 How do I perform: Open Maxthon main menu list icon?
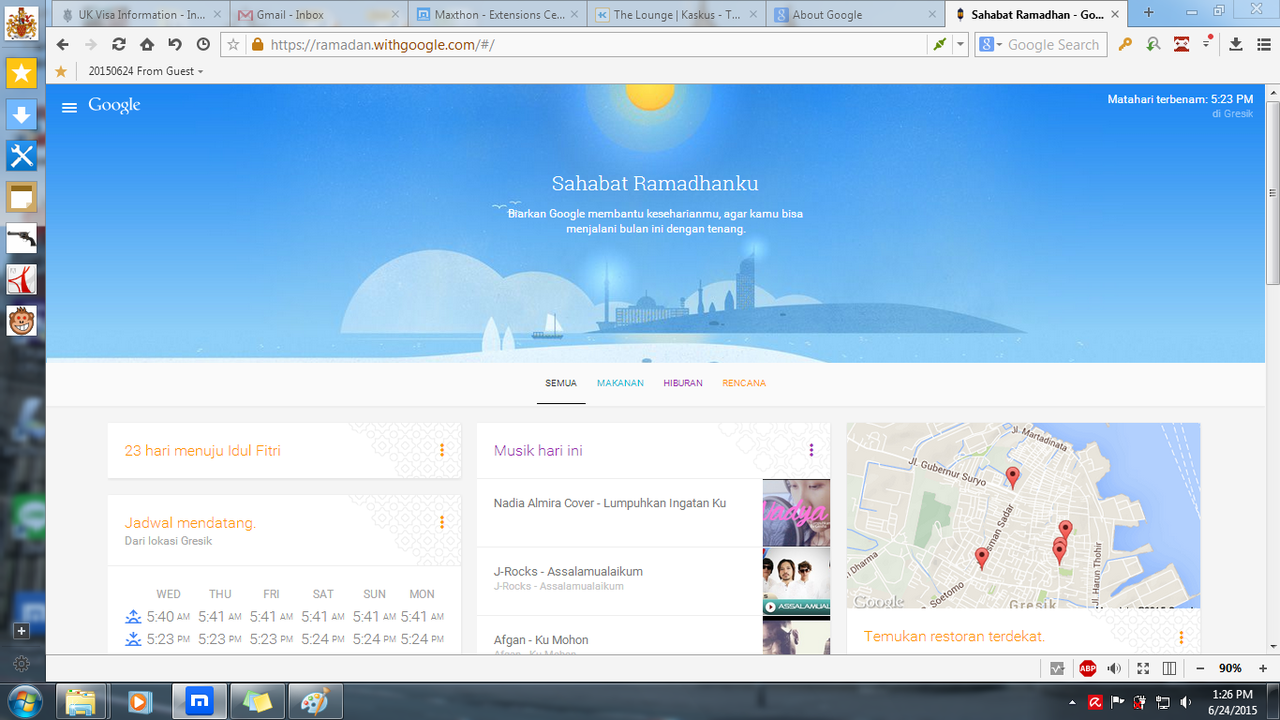pos(1263,44)
